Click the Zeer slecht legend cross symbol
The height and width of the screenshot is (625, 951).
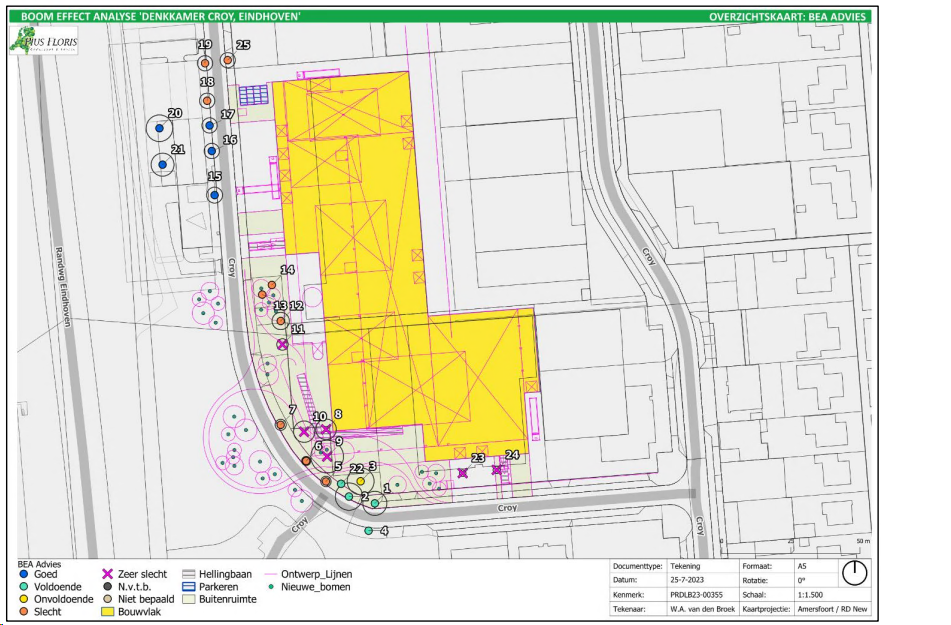click(x=107, y=573)
